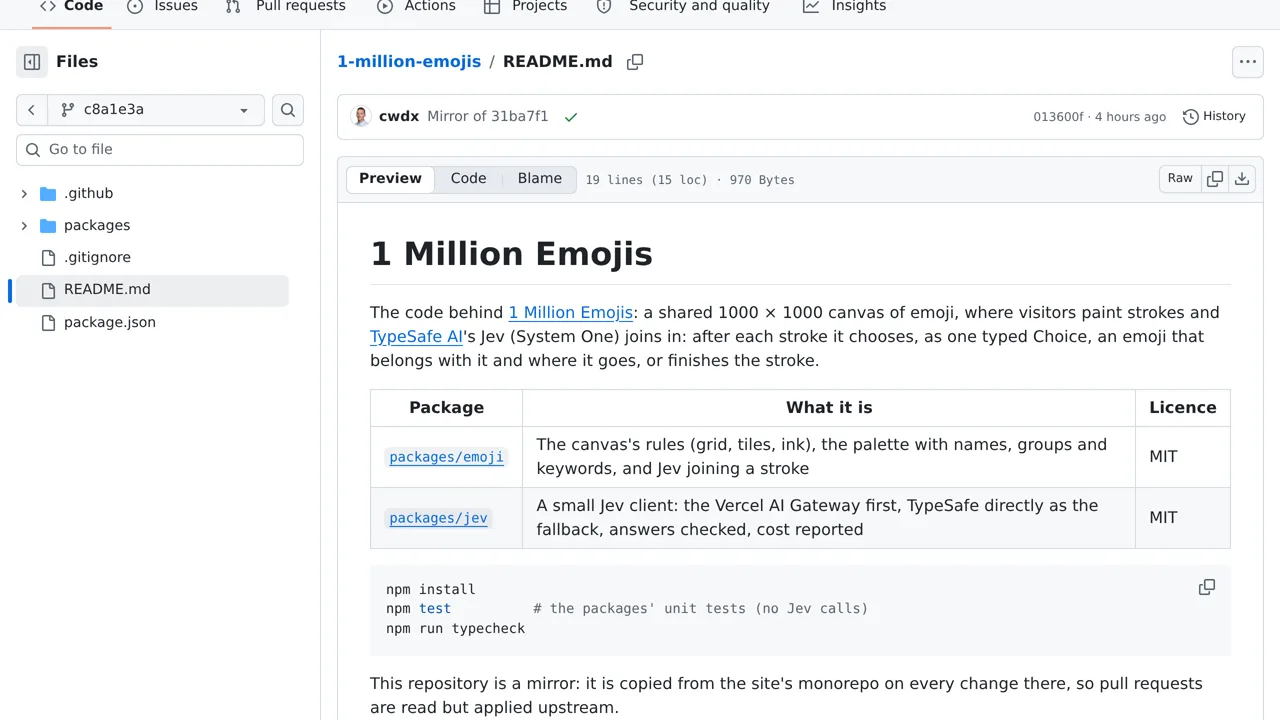This screenshot has height=720, width=1280.
Task: Open the Code tab
Action: tap(71, 7)
